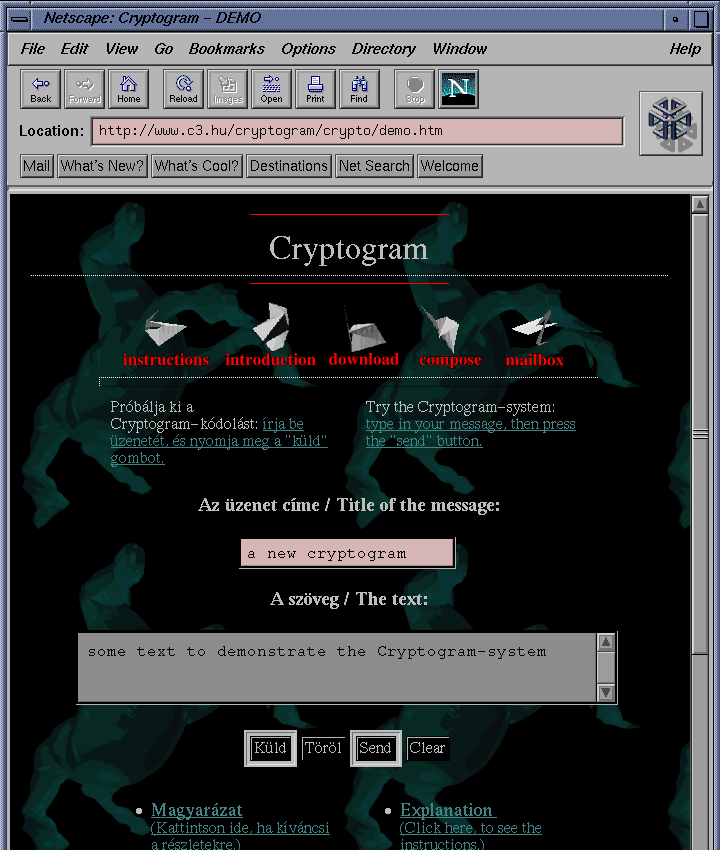Open Find using the toolbar icon
720x850 pixels.
pyautogui.click(x=359, y=89)
